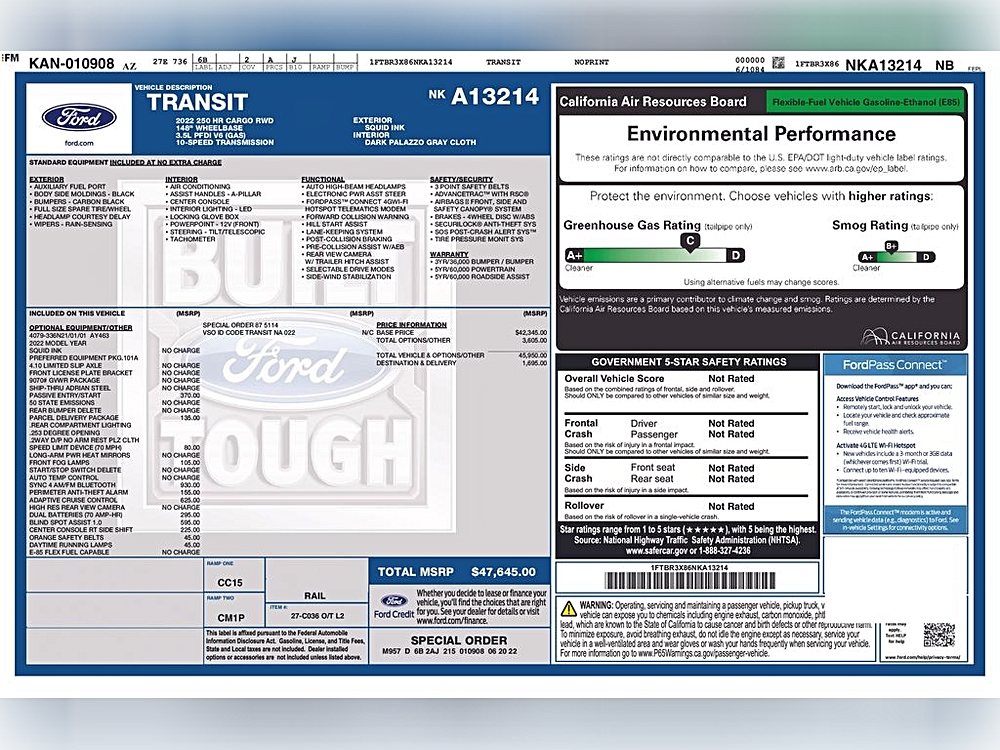Click the Ford oval logo at top left

pyautogui.click(x=78, y=117)
